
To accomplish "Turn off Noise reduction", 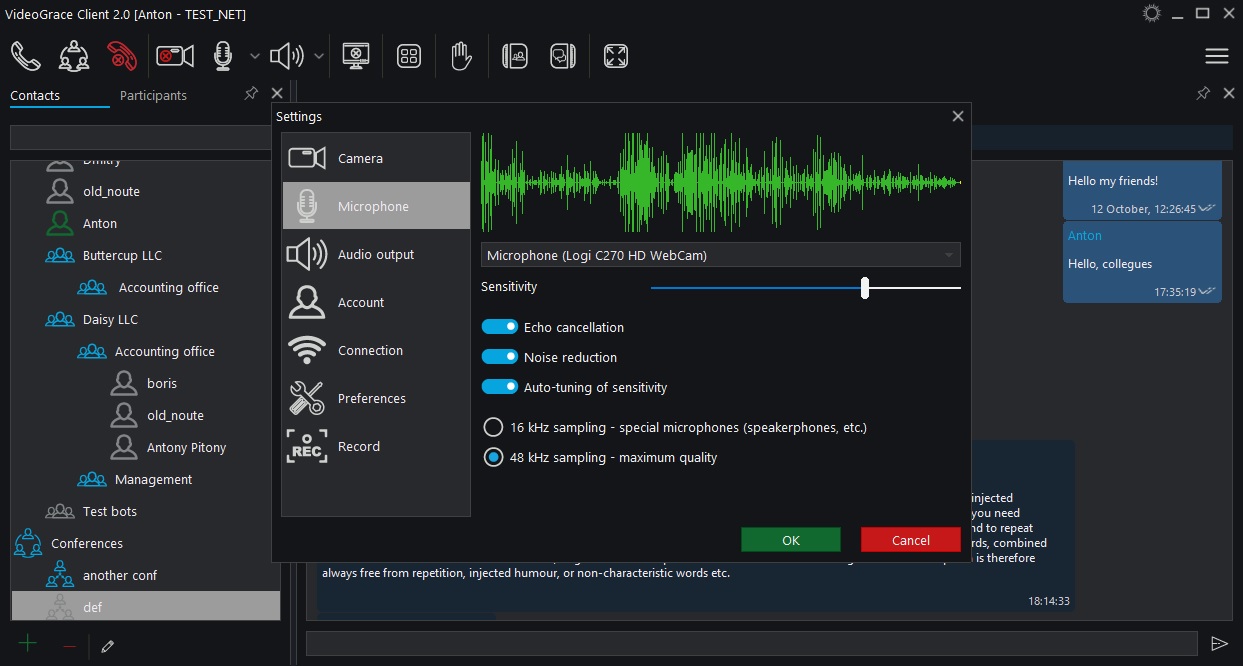I will 499,357.
